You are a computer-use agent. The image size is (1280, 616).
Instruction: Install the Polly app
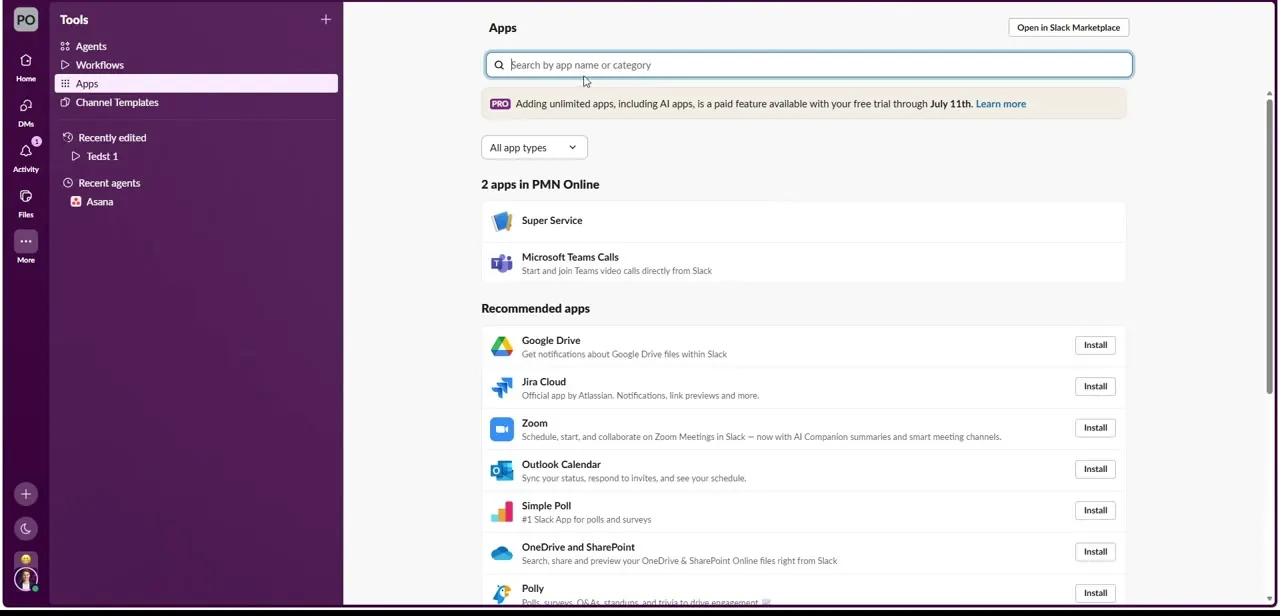pyautogui.click(x=1095, y=593)
